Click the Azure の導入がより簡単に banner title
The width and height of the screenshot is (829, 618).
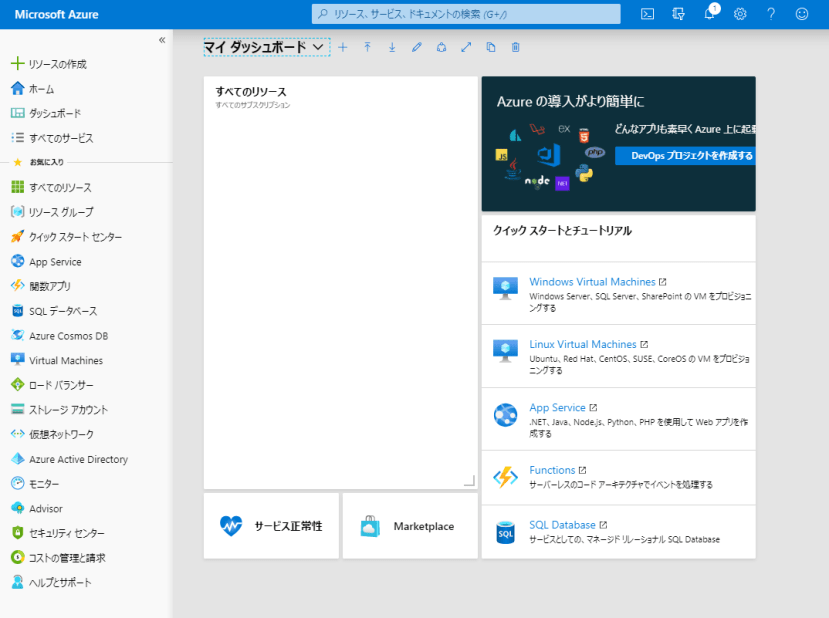click(x=570, y=101)
